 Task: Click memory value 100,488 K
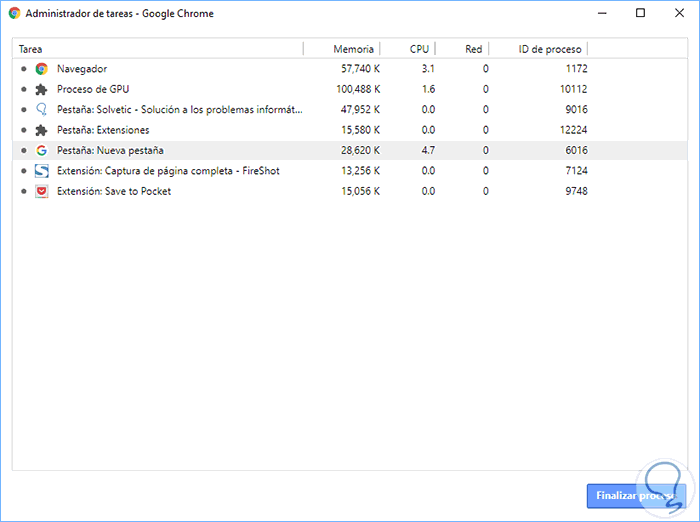tap(358, 89)
